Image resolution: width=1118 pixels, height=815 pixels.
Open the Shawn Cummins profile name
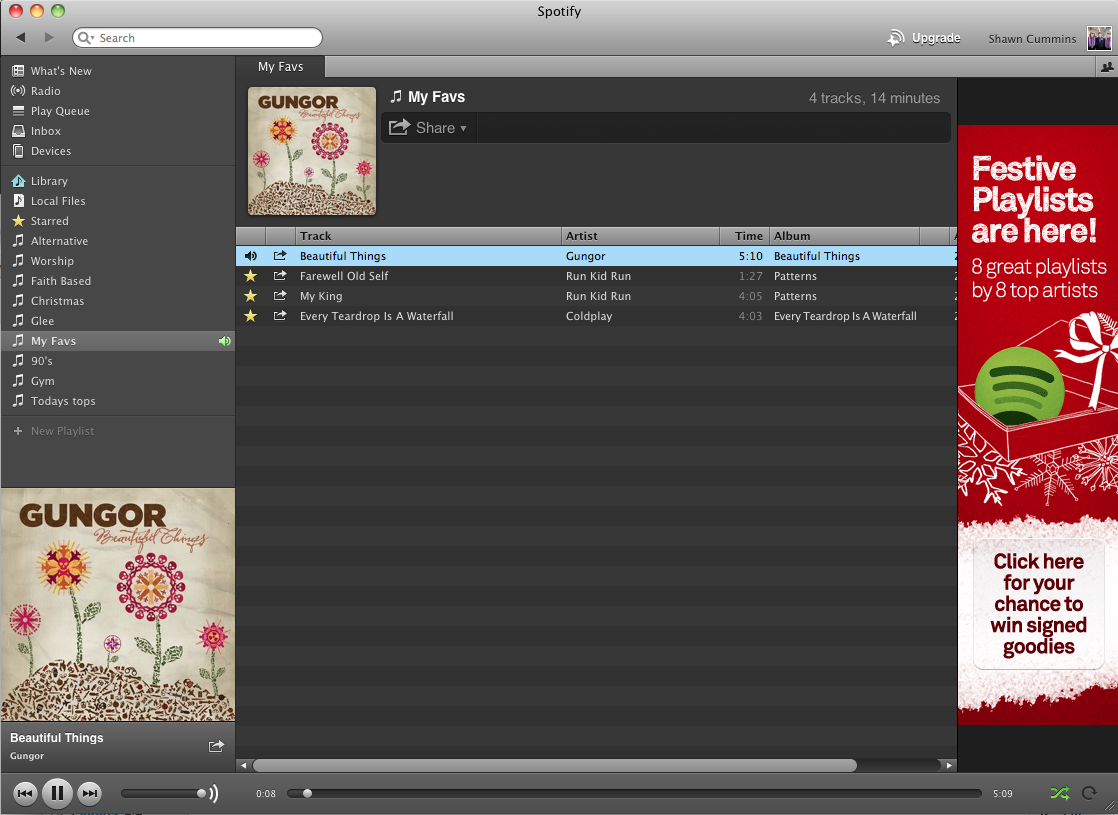(x=1032, y=39)
